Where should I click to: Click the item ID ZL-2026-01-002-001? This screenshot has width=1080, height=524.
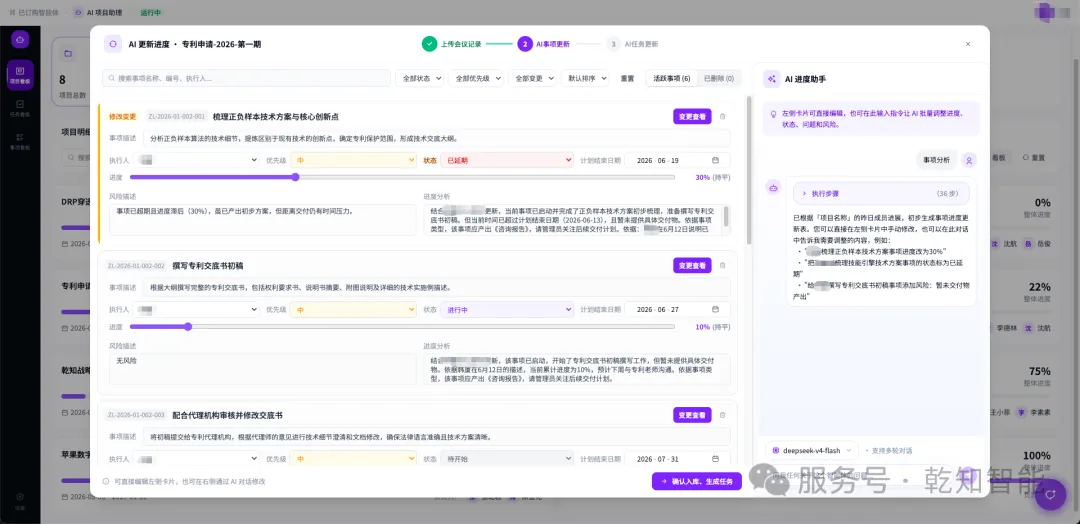click(176, 116)
